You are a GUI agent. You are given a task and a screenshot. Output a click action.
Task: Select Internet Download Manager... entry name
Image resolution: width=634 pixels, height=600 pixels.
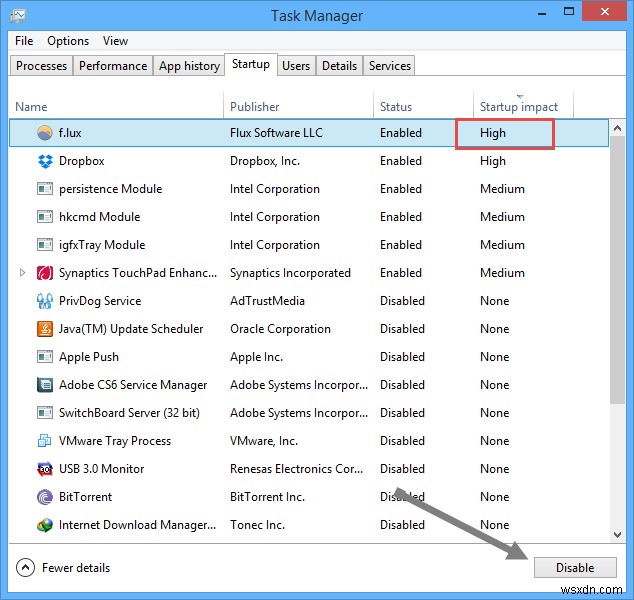tap(137, 525)
